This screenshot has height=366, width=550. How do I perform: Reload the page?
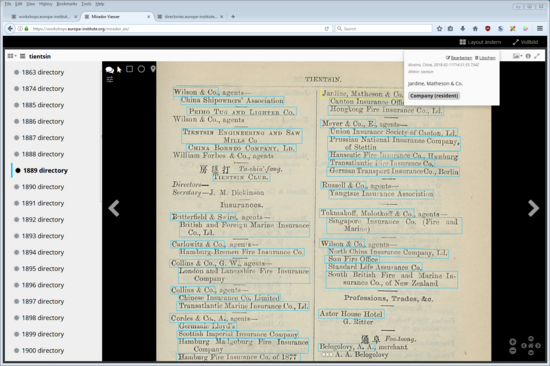pos(327,29)
